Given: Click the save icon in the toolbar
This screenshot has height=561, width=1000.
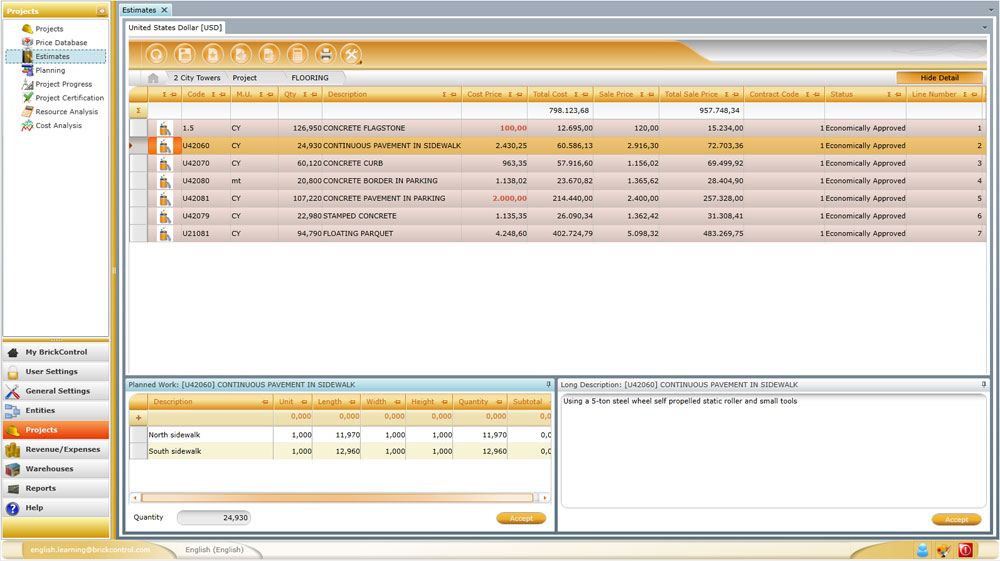Looking at the screenshot, I should tap(184, 54).
